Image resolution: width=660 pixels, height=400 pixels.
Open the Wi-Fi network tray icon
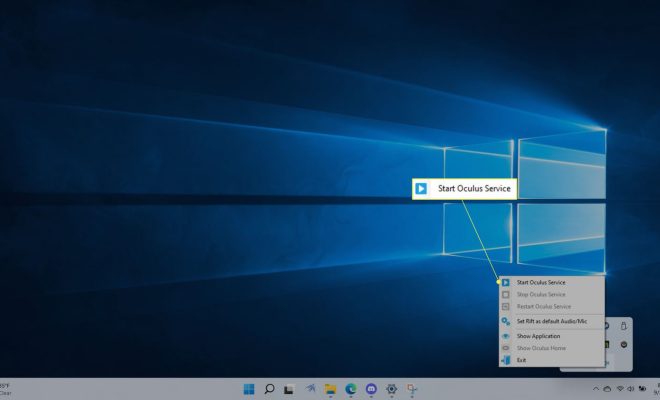(x=620, y=389)
